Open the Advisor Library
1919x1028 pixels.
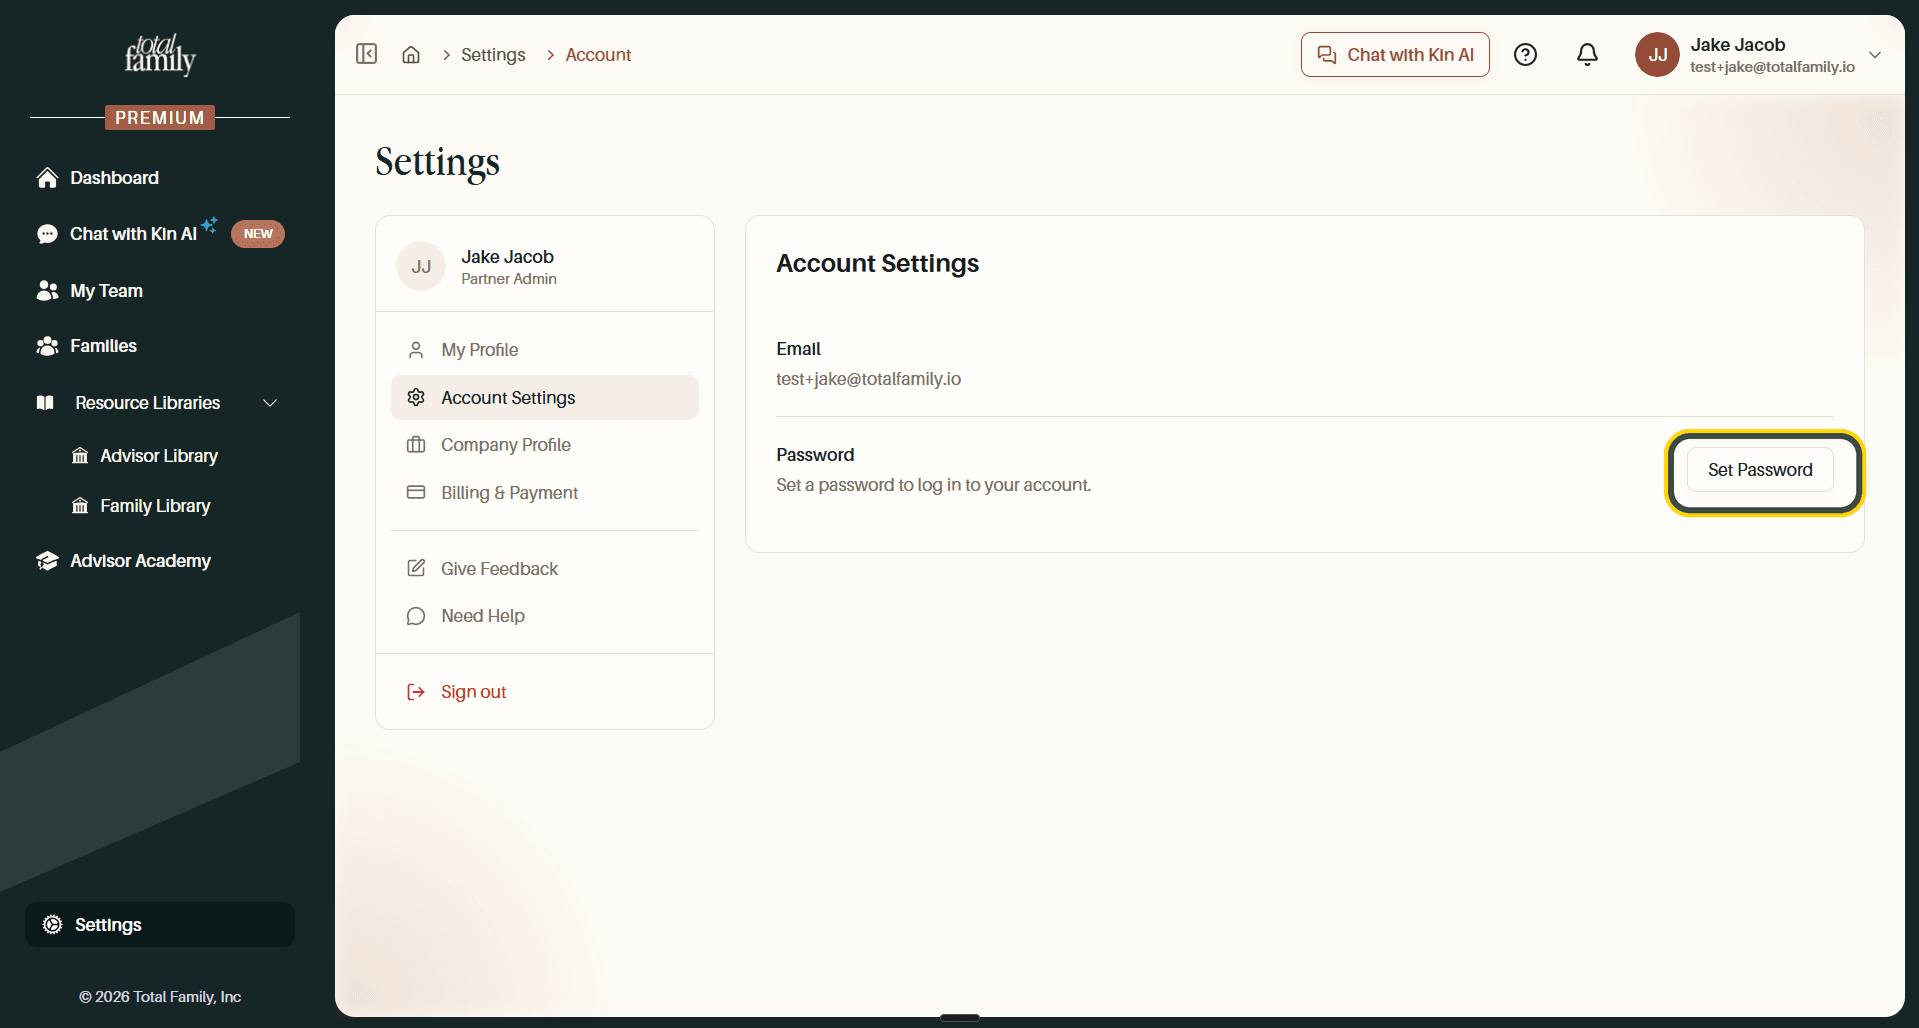click(160, 456)
